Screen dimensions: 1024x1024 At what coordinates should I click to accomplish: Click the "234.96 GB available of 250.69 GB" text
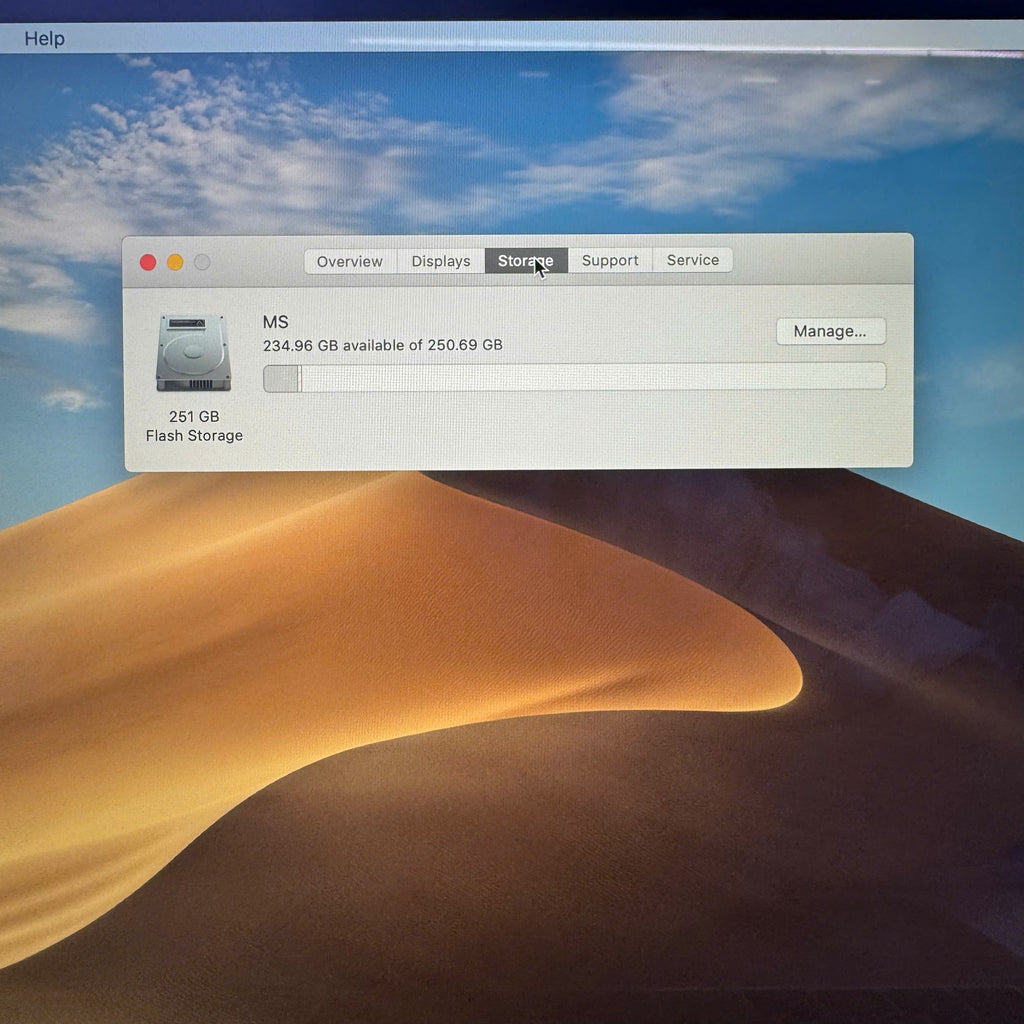(383, 345)
